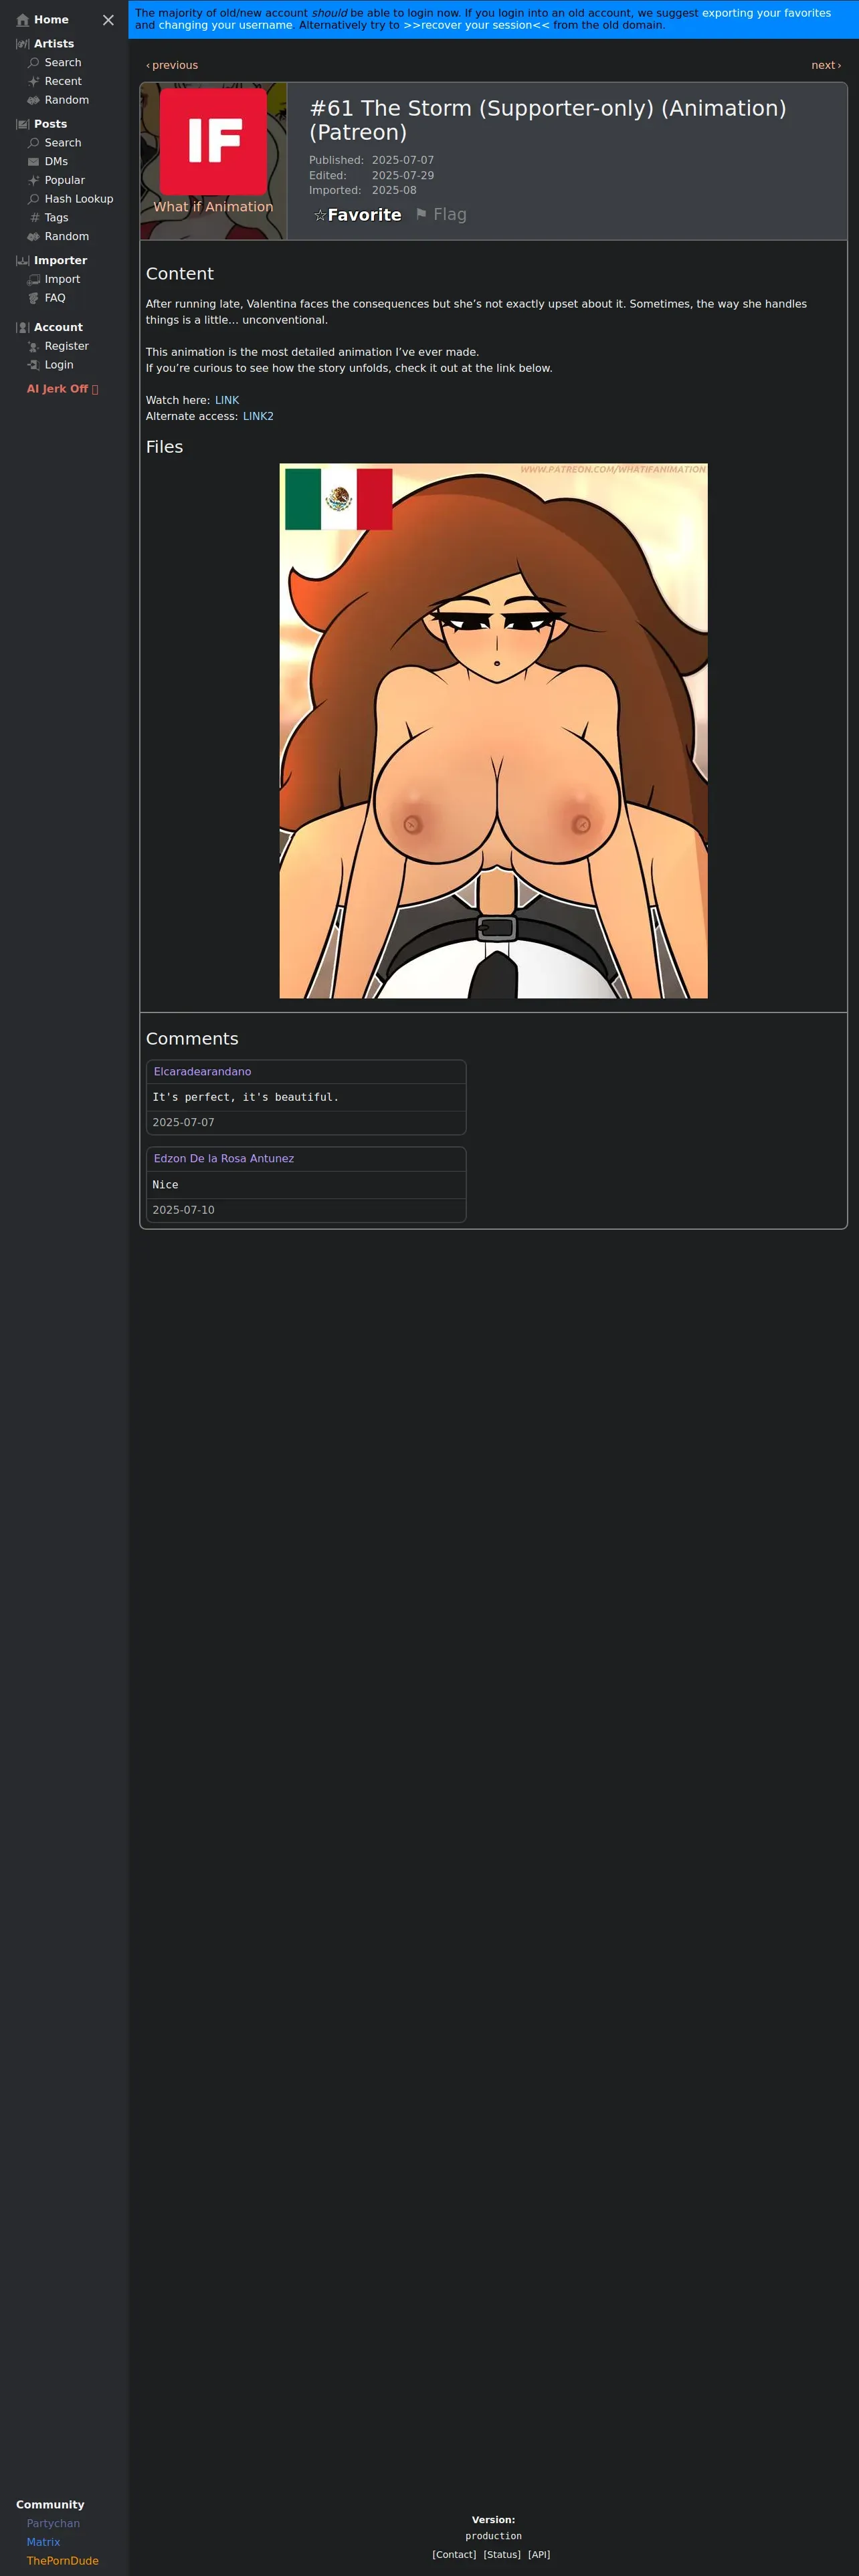Open What if Animation artist avatar
Screen dimensions: 859x2576
tap(213, 141)
